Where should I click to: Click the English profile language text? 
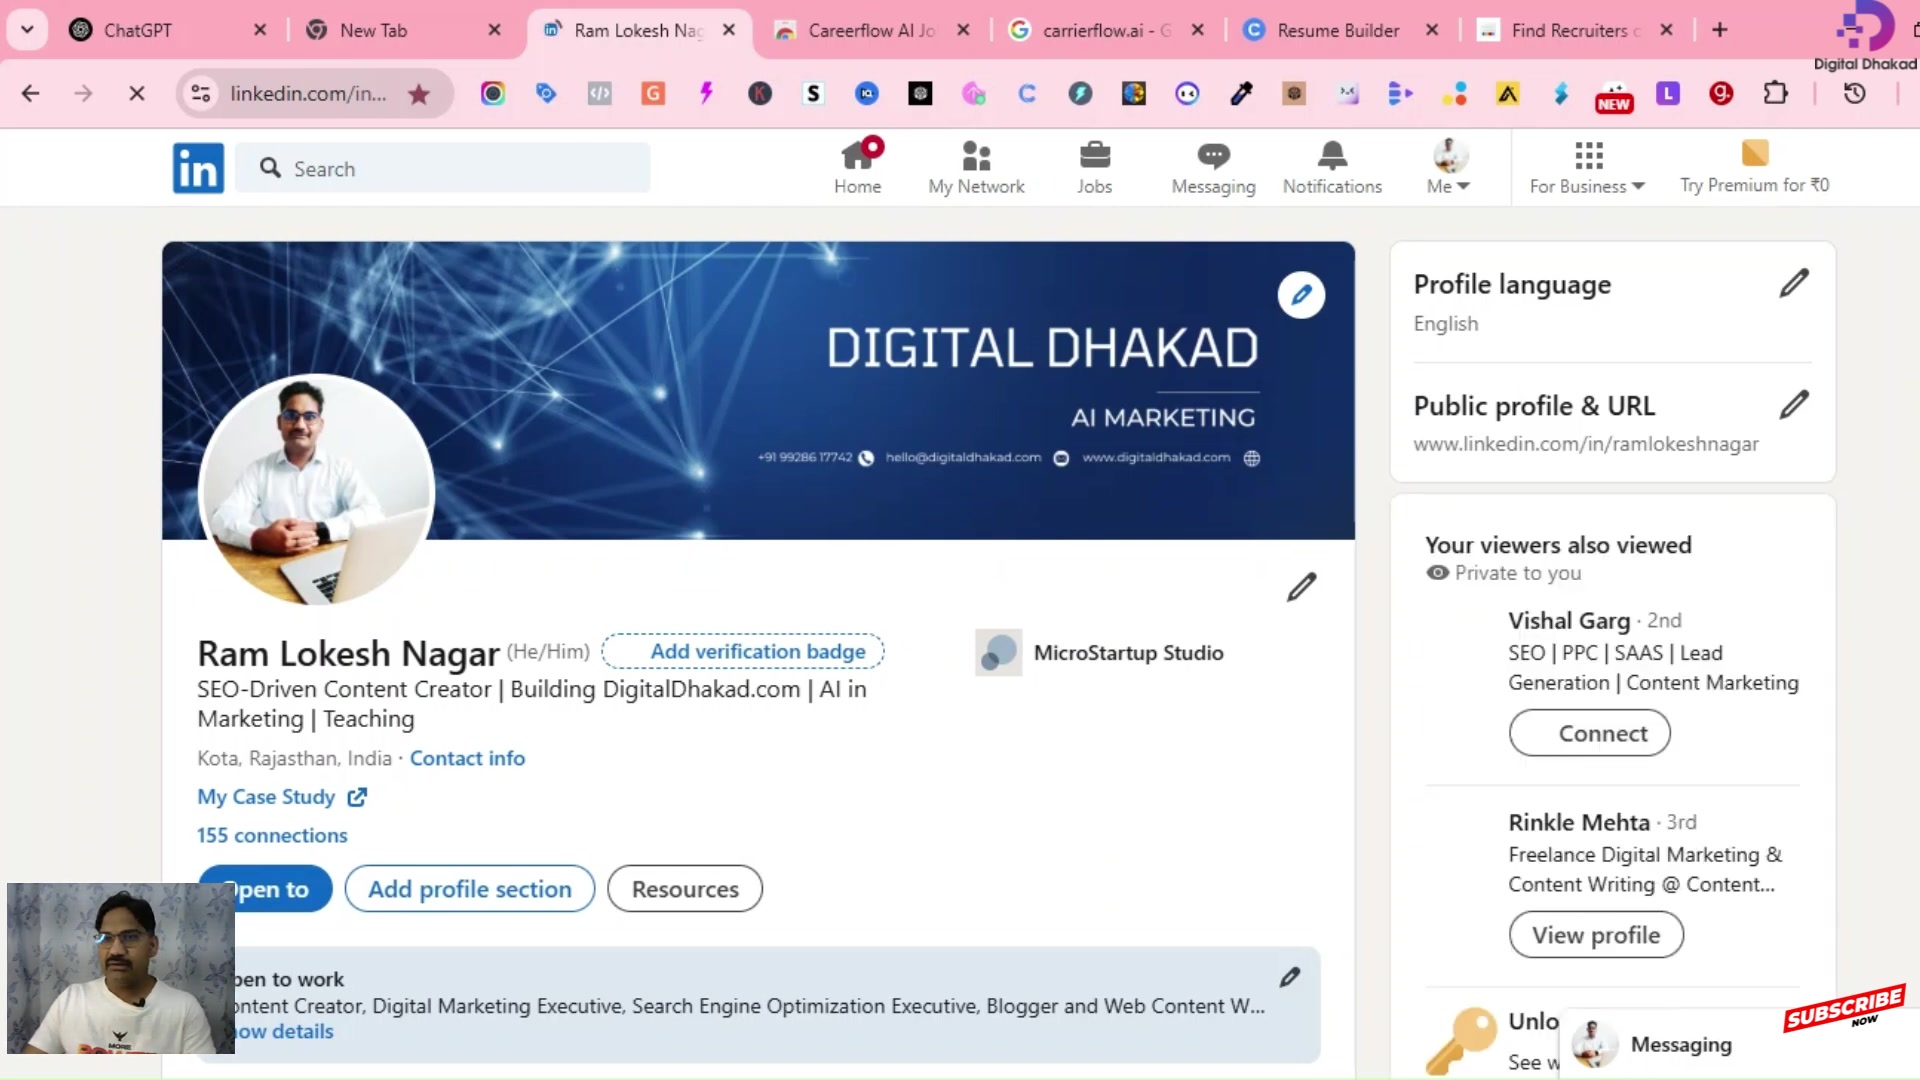click(x=1445, y=324)
